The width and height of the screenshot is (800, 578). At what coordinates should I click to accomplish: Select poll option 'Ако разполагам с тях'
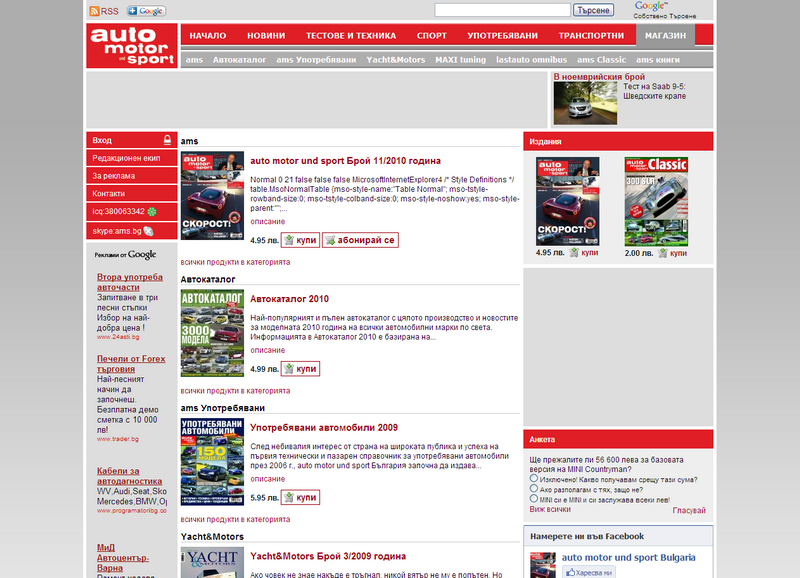[534, 489]
